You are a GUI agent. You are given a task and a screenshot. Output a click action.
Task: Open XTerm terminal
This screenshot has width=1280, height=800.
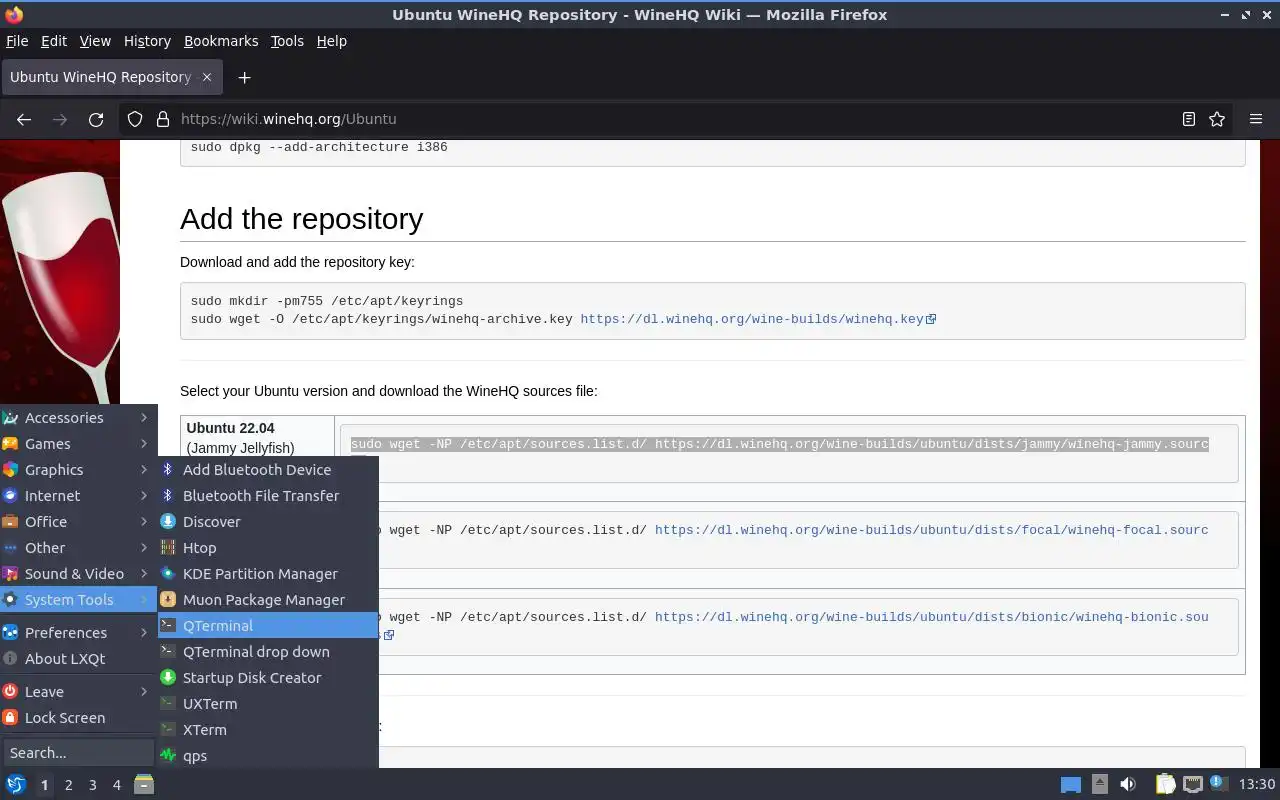[x=268, y=730]
